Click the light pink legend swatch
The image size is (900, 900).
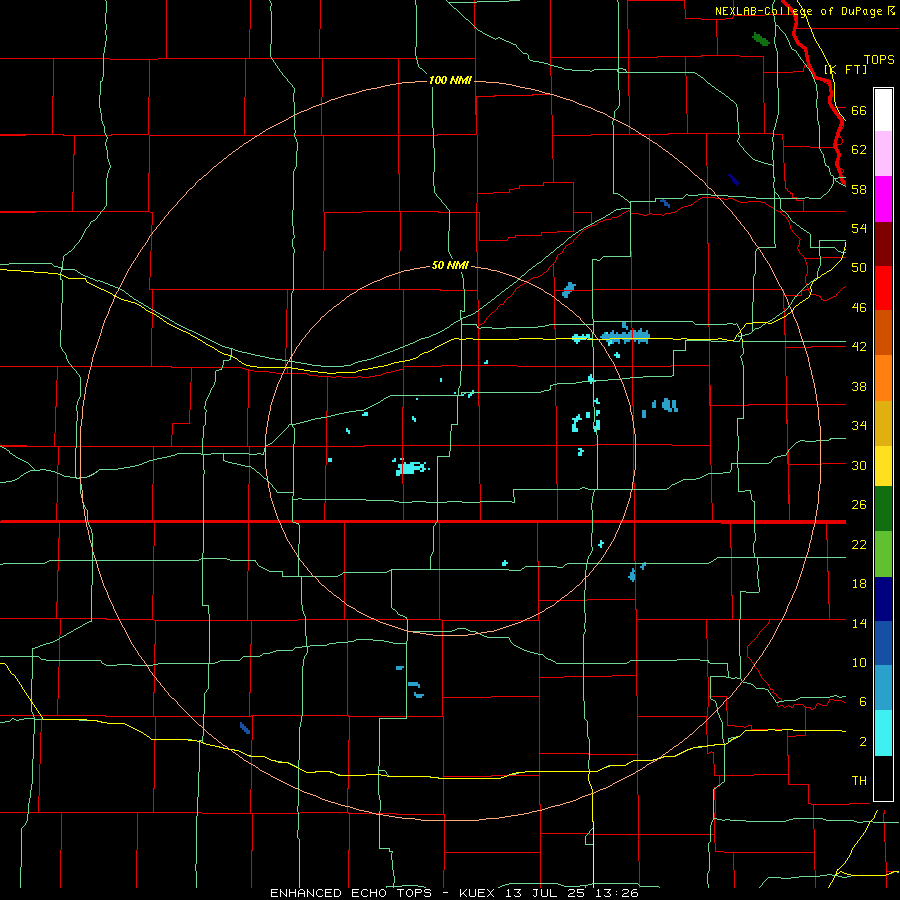click(883, 153)
